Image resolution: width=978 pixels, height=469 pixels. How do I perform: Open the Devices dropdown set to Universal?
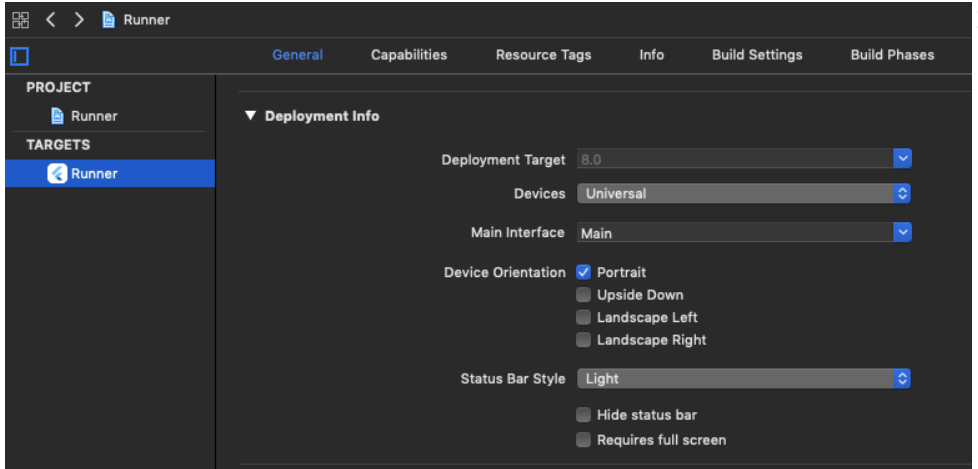tap(744, 194)
